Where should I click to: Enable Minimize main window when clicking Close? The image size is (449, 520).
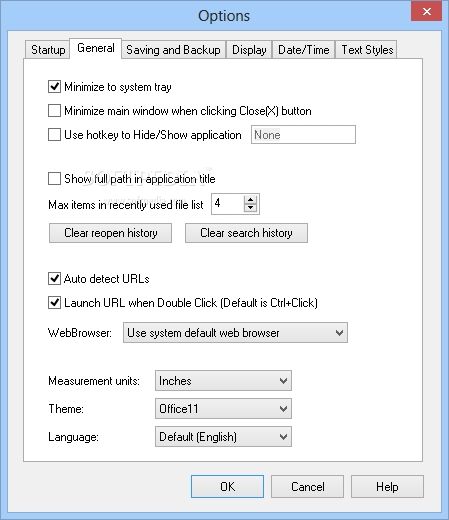[x=54, y=111]
